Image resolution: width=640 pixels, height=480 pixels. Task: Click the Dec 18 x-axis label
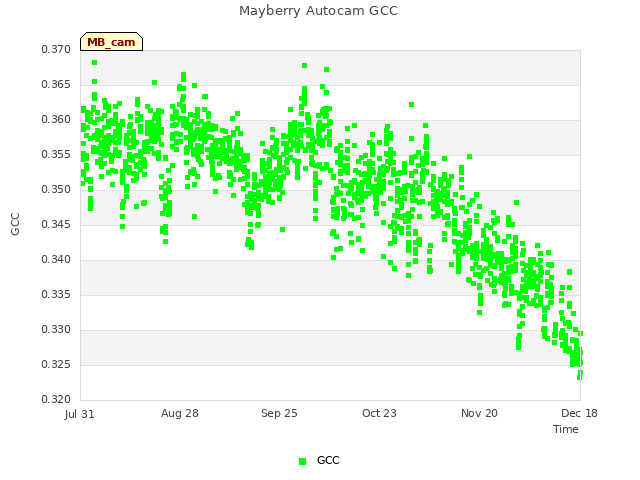click(x=579, y=413)
